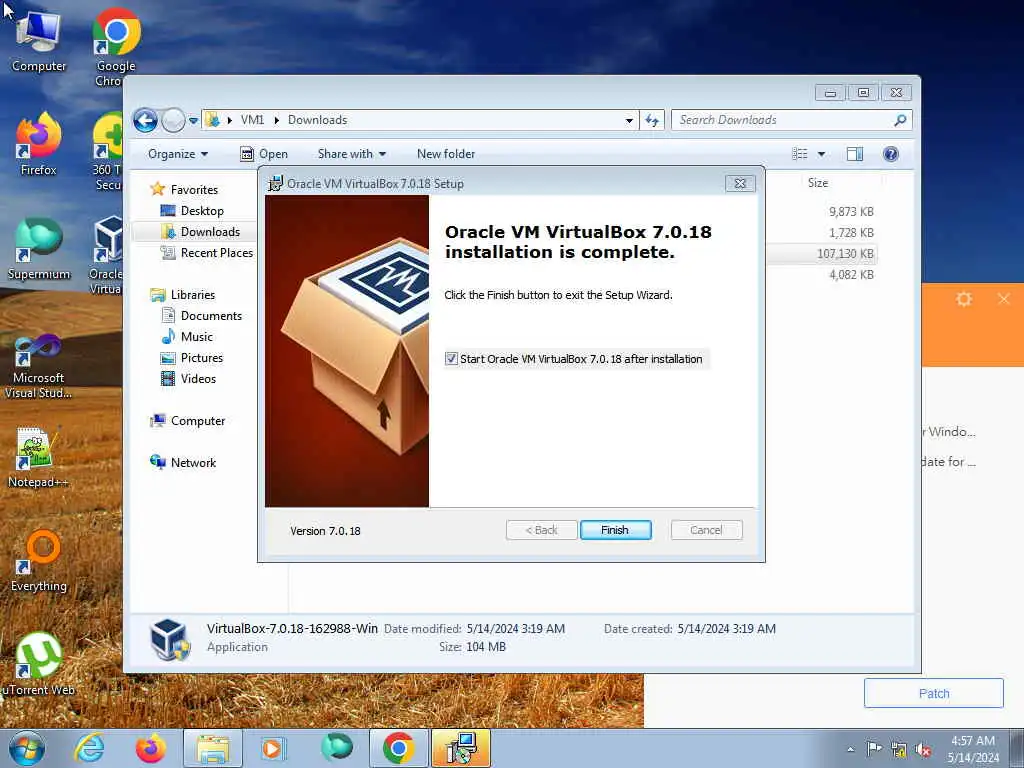Expand the address bar history dropdown
Viewport: 1024px width, 768px height.
point(629,120)
